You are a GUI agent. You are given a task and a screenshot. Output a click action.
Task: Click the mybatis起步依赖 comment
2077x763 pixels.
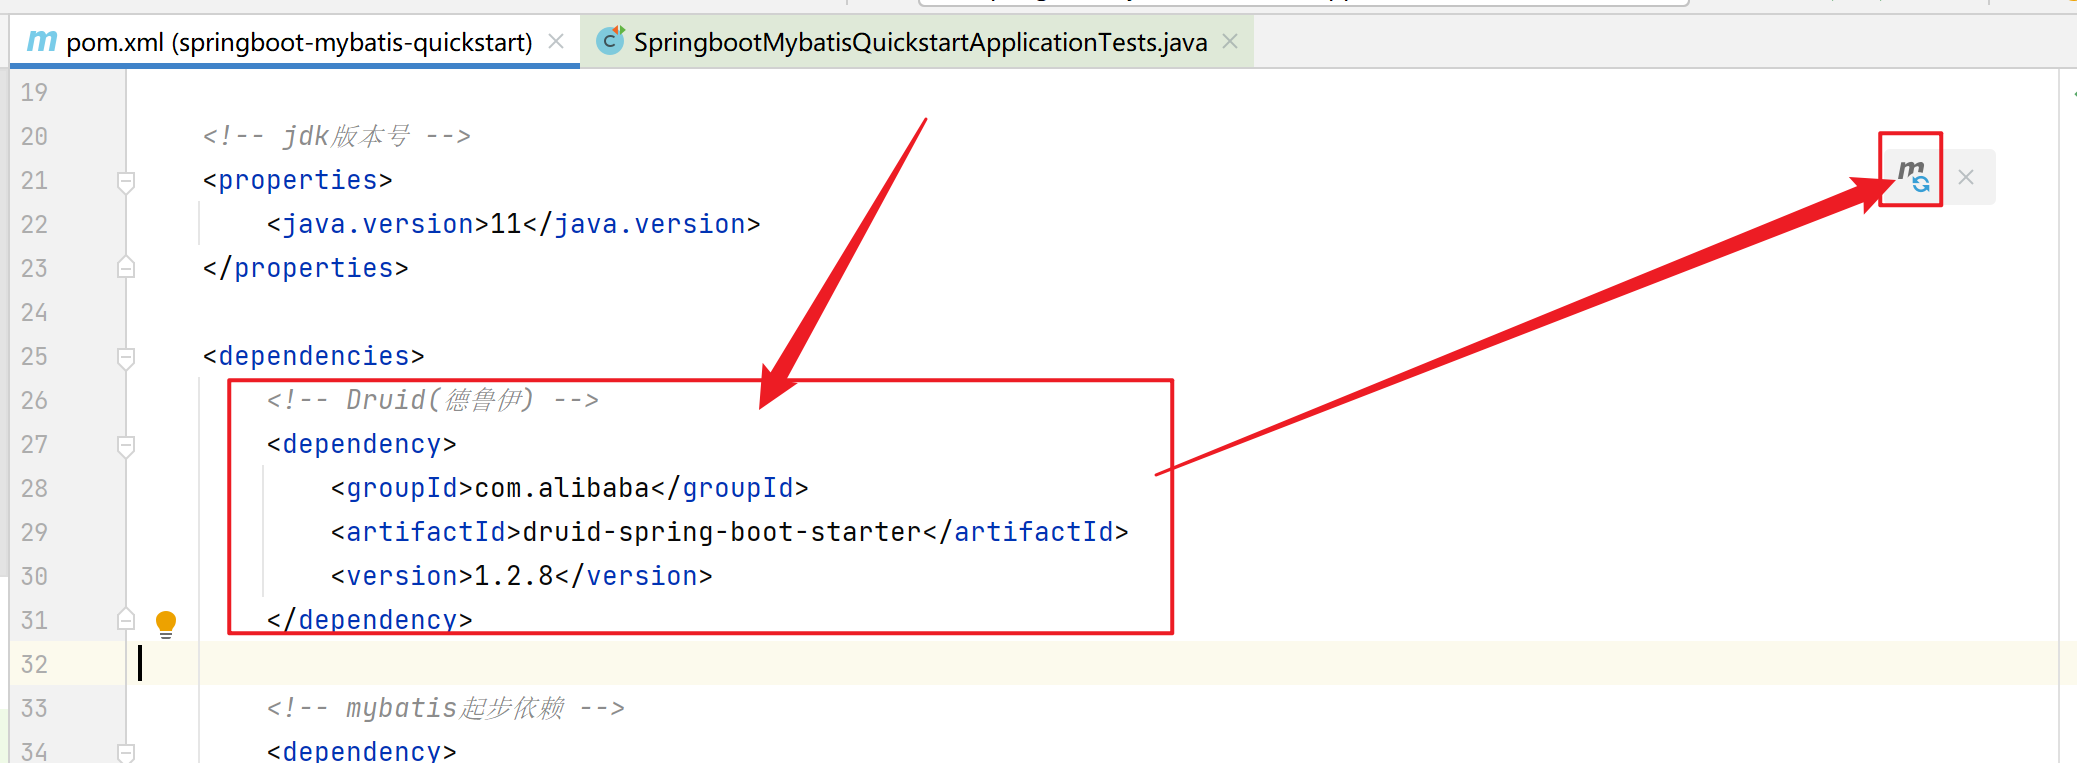click(x=445, y=708)
